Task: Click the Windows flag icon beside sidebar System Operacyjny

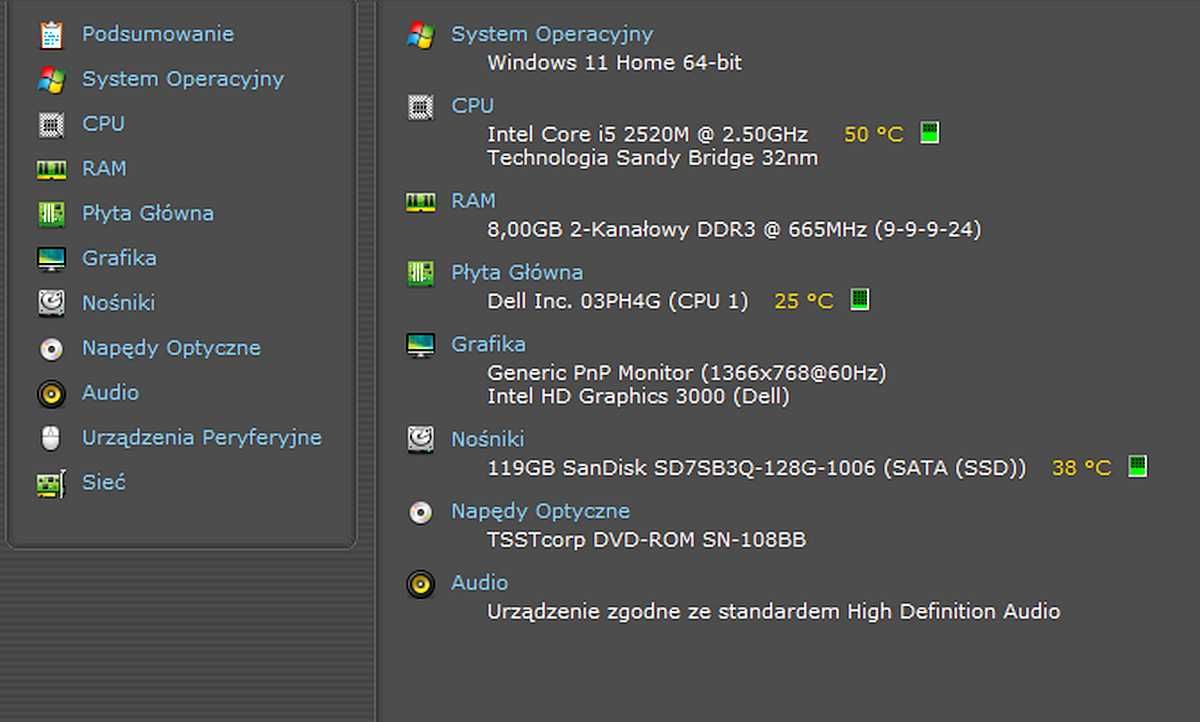Action: tap(51, 79)
